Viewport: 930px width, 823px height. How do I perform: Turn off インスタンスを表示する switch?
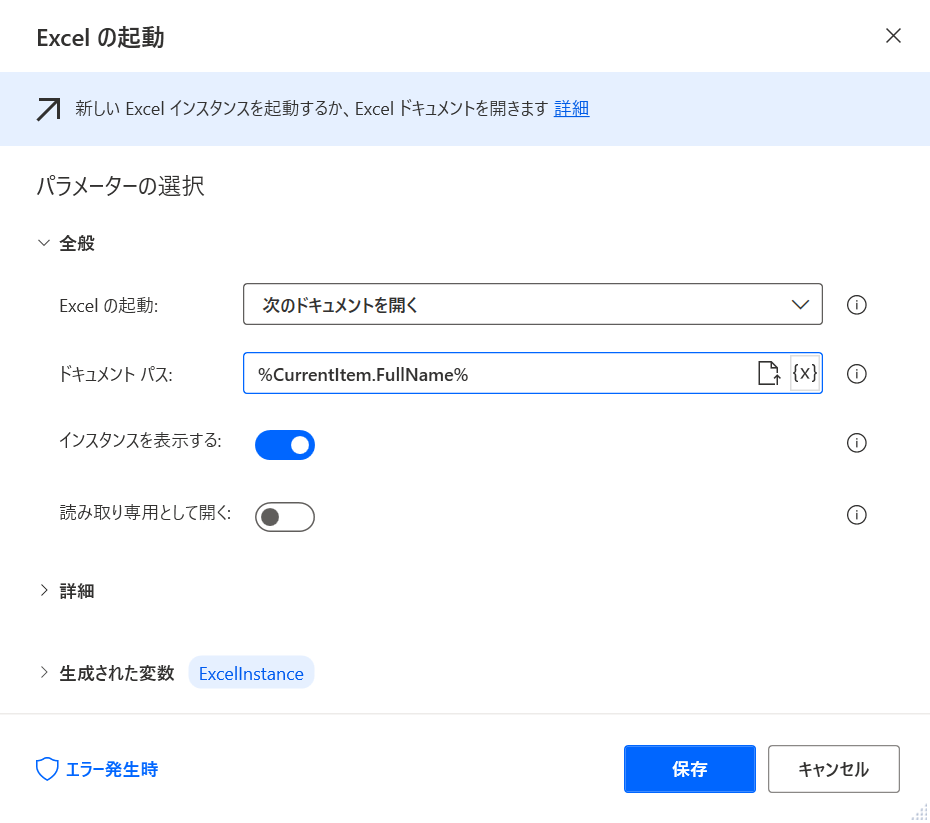point(285,445)
